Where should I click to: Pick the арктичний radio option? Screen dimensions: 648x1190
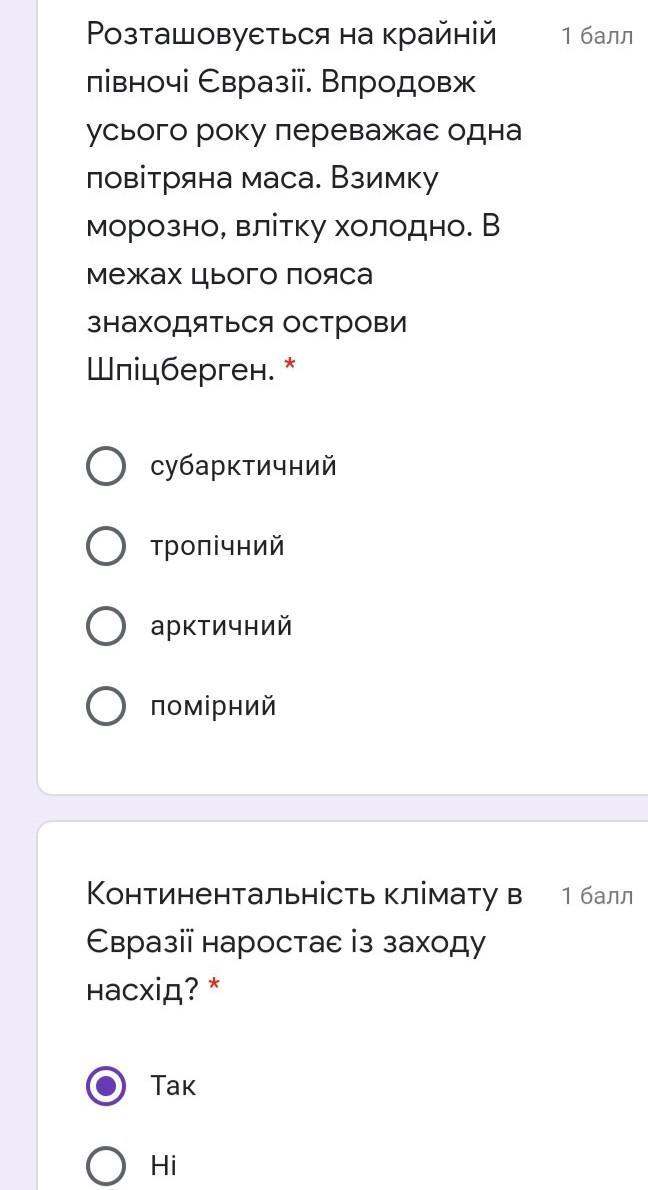point(106,626)
